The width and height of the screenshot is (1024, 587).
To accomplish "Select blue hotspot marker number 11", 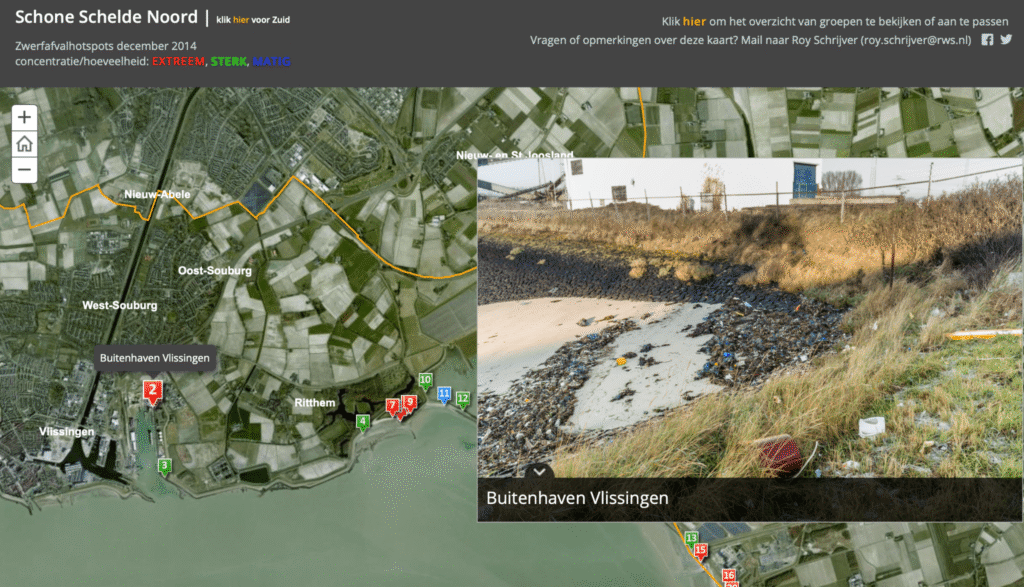I will (444, 394).
